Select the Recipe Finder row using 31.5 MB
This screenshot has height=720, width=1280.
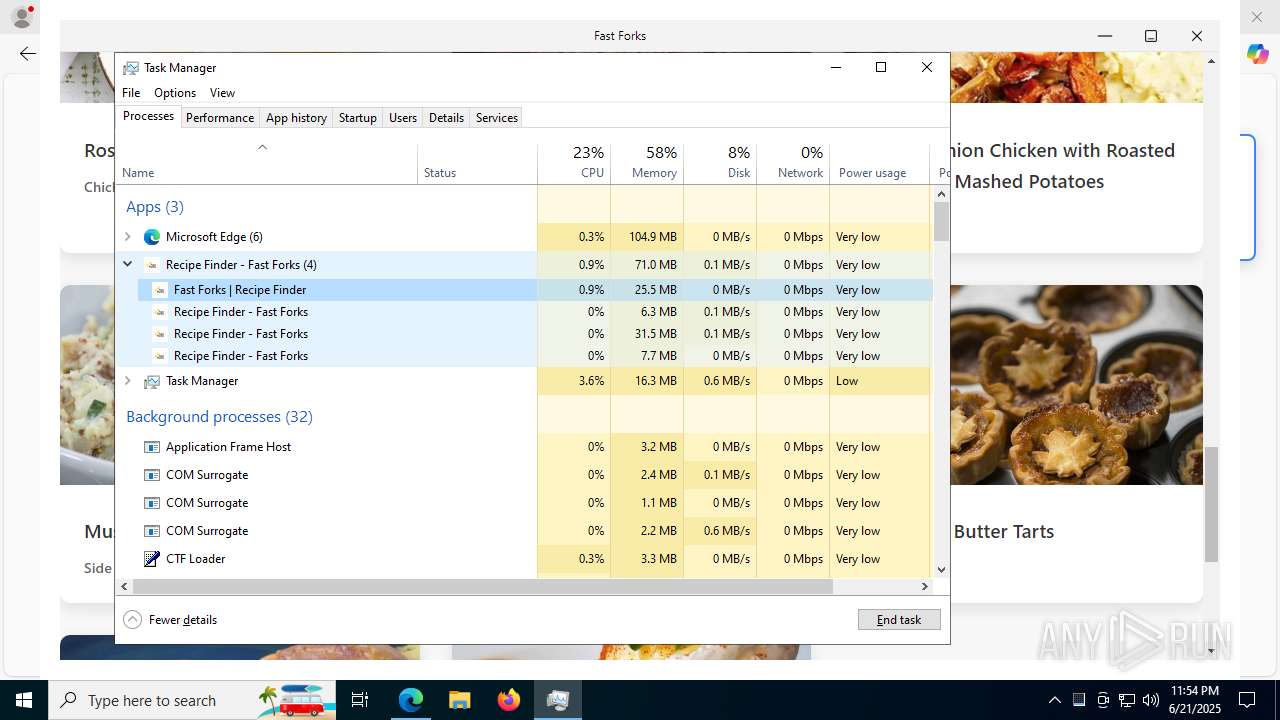click(x=525, y=334)
